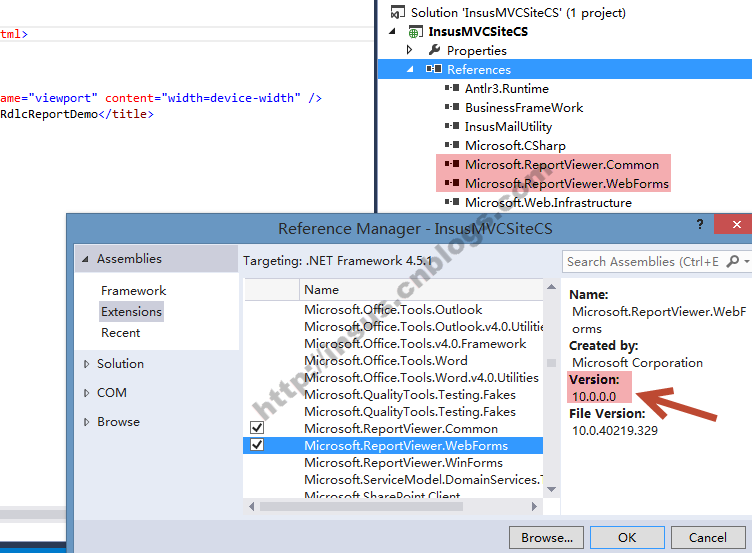Click the reference icon beside Microsoft.CSharp

[x=452, y=145]
